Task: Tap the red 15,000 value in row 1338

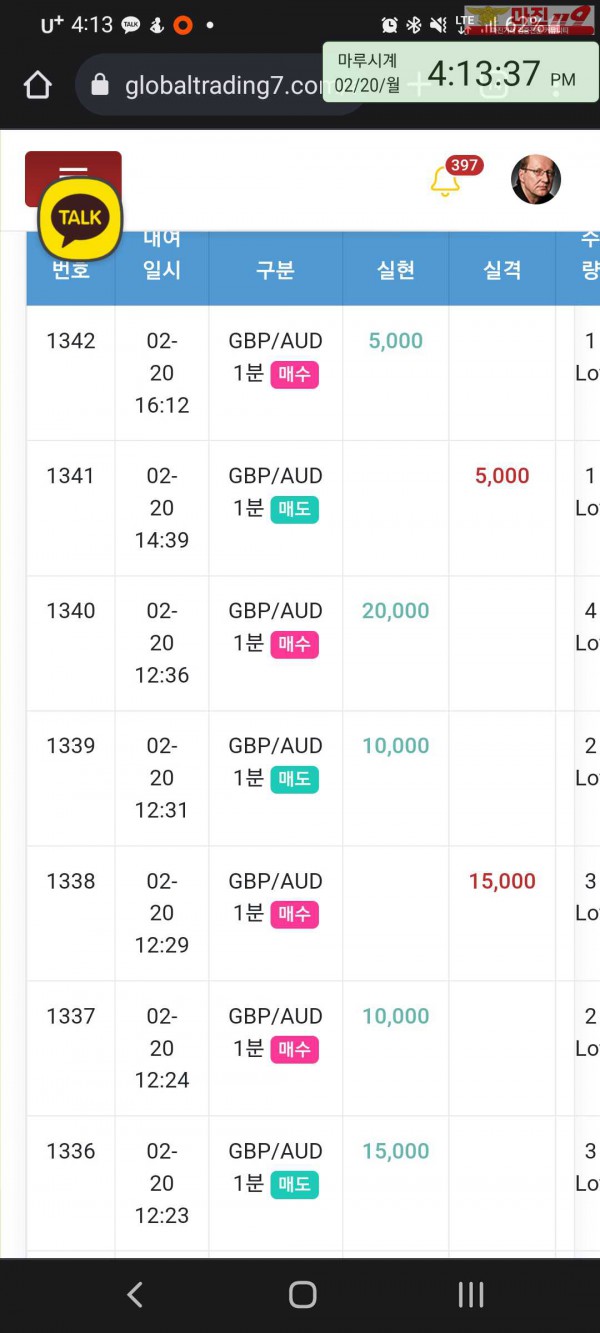Action: pyautogui.click(x=502, y=881)
